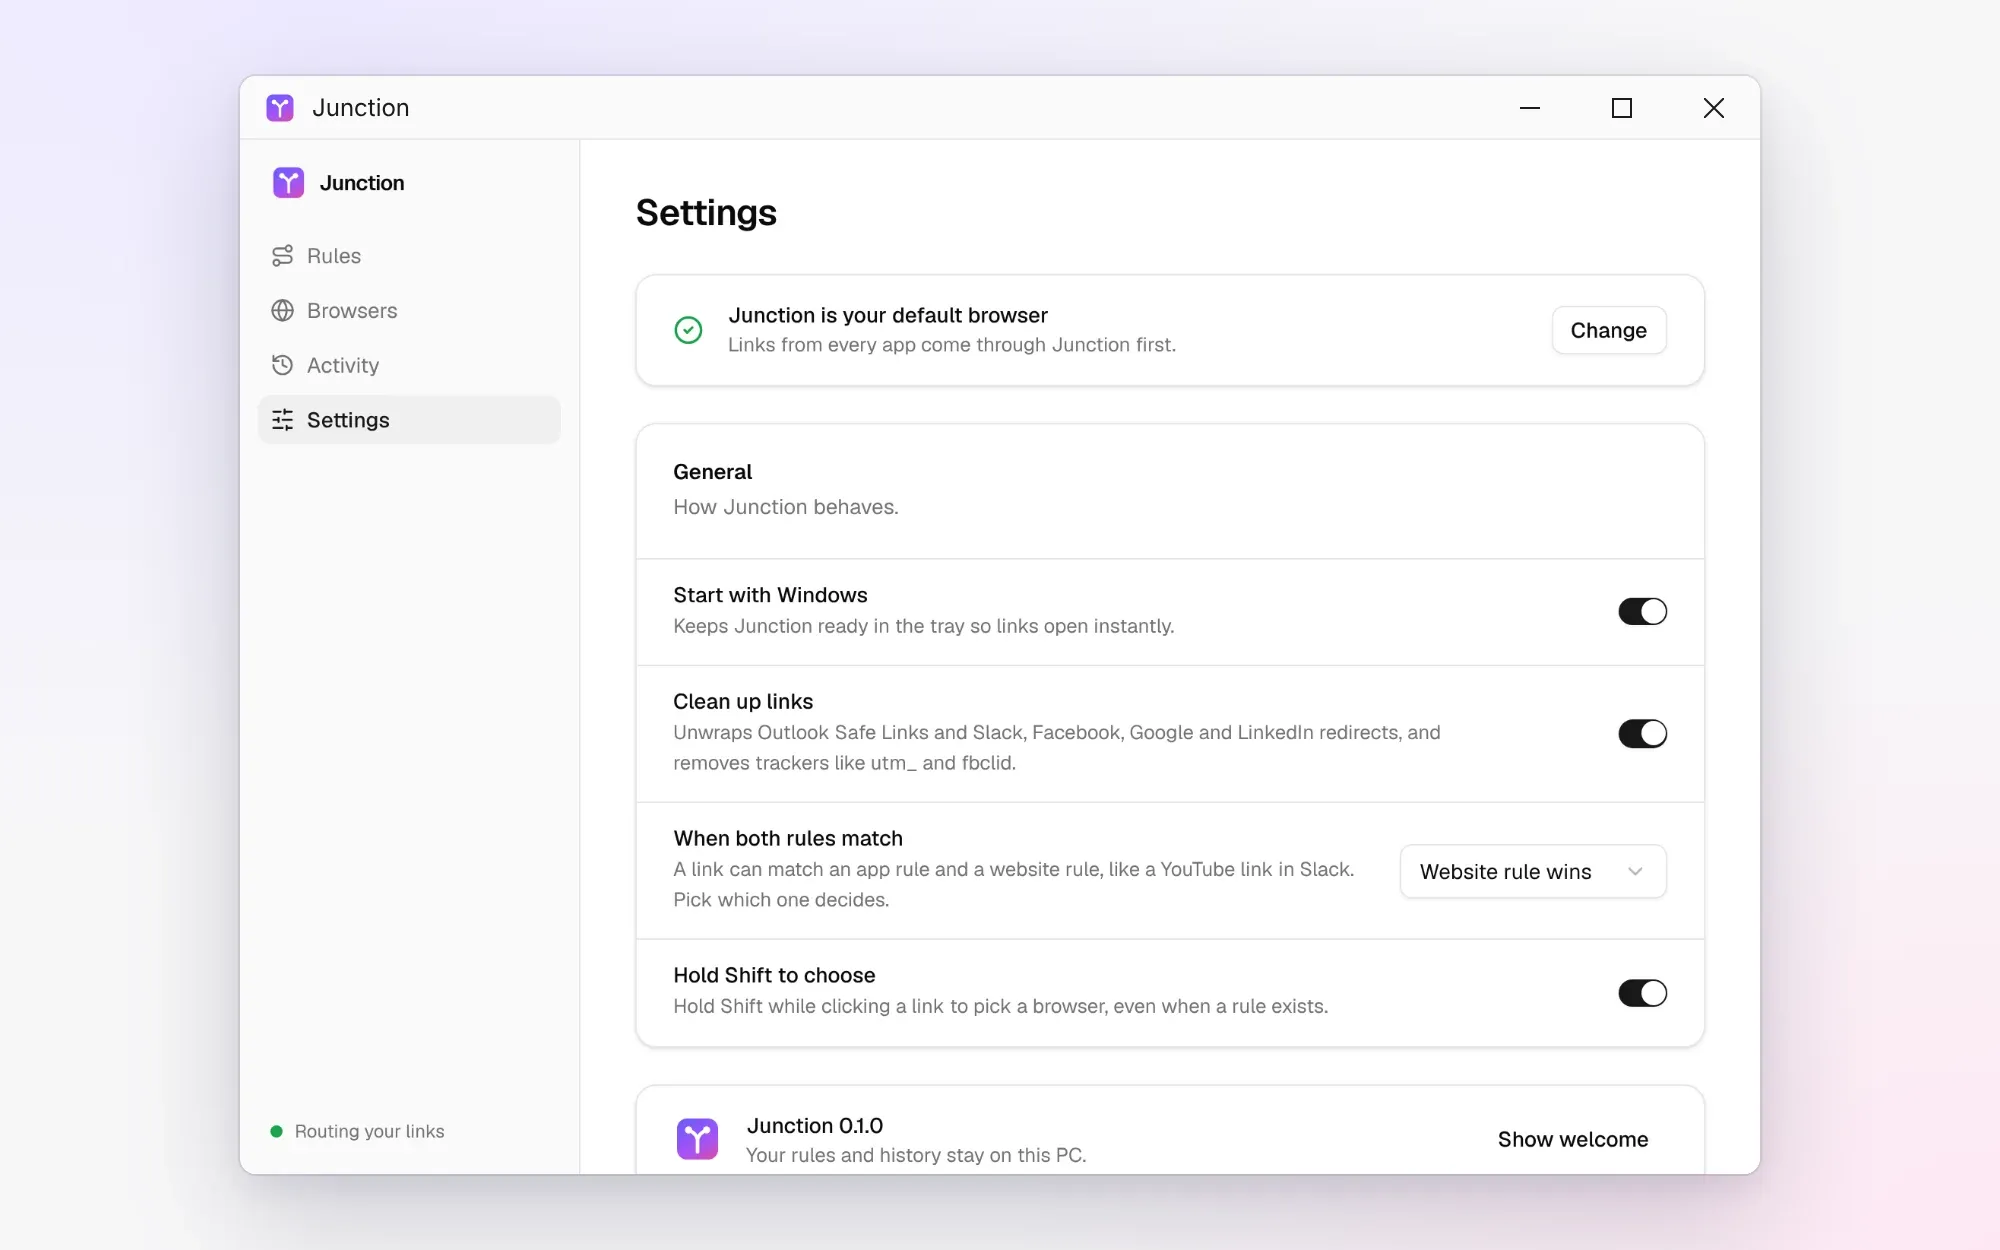
Task: Click the Junction logo in the title bar
Action: [x=280, y=108]
